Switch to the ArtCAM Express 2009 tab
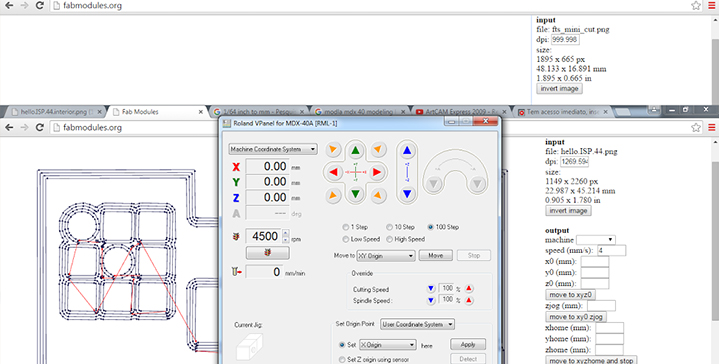This screenshot has height=364, width=719. click(x=462, y=112)
